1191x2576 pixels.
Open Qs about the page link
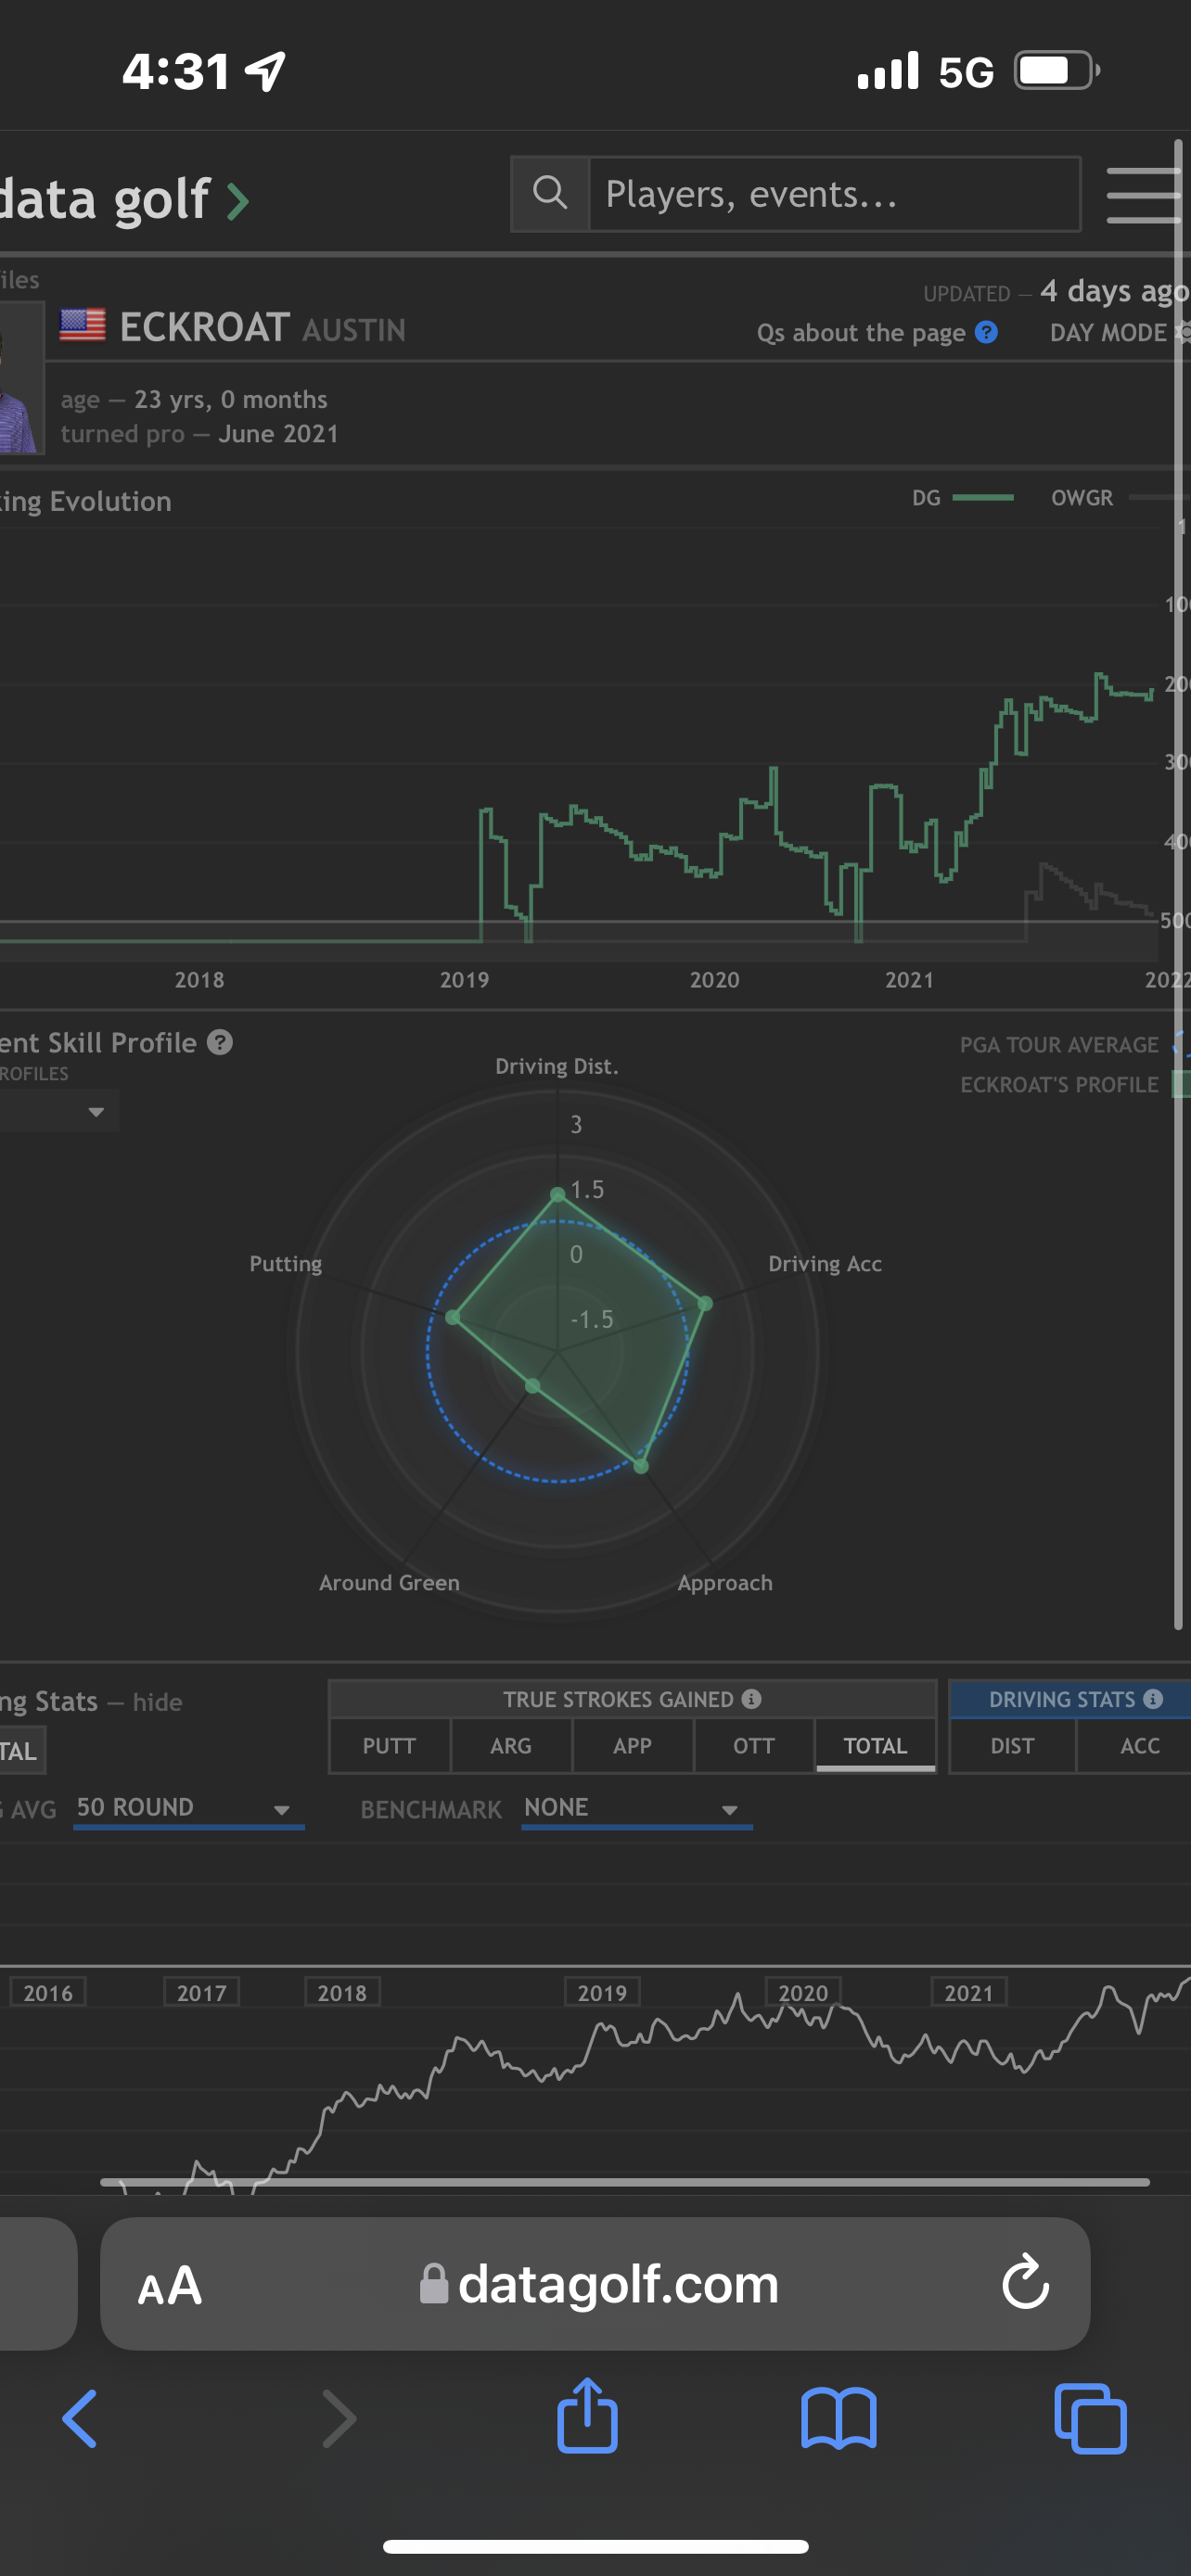tap(861, 333)
